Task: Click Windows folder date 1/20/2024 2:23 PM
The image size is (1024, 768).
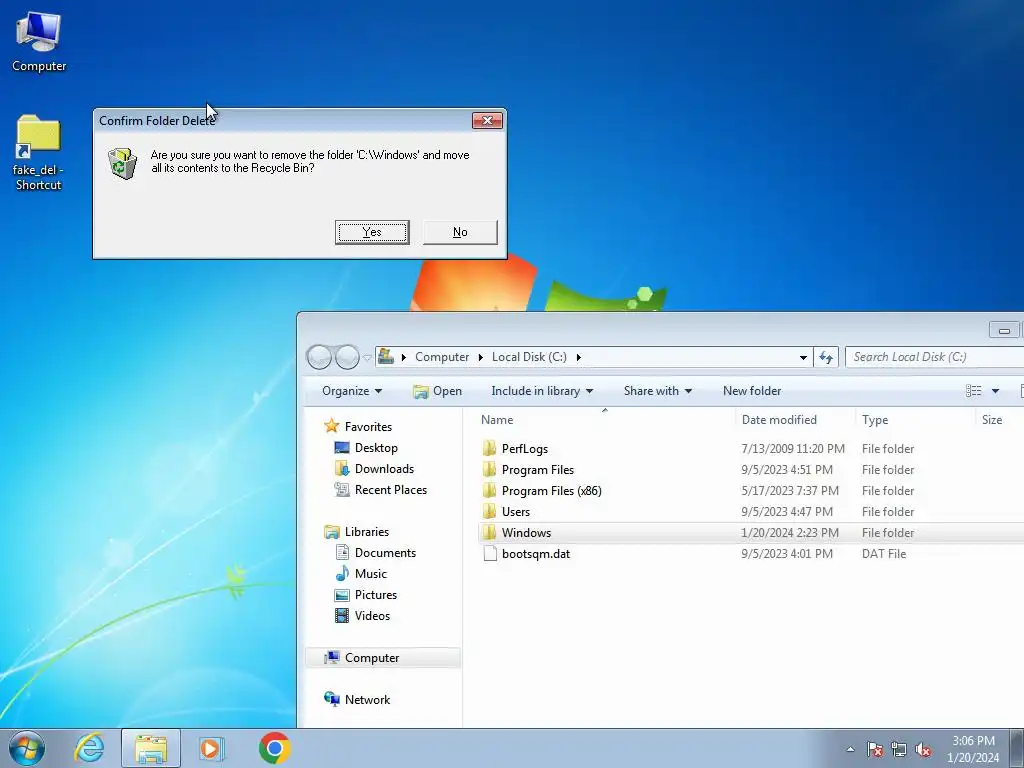Action: click(x=790, y=532)
